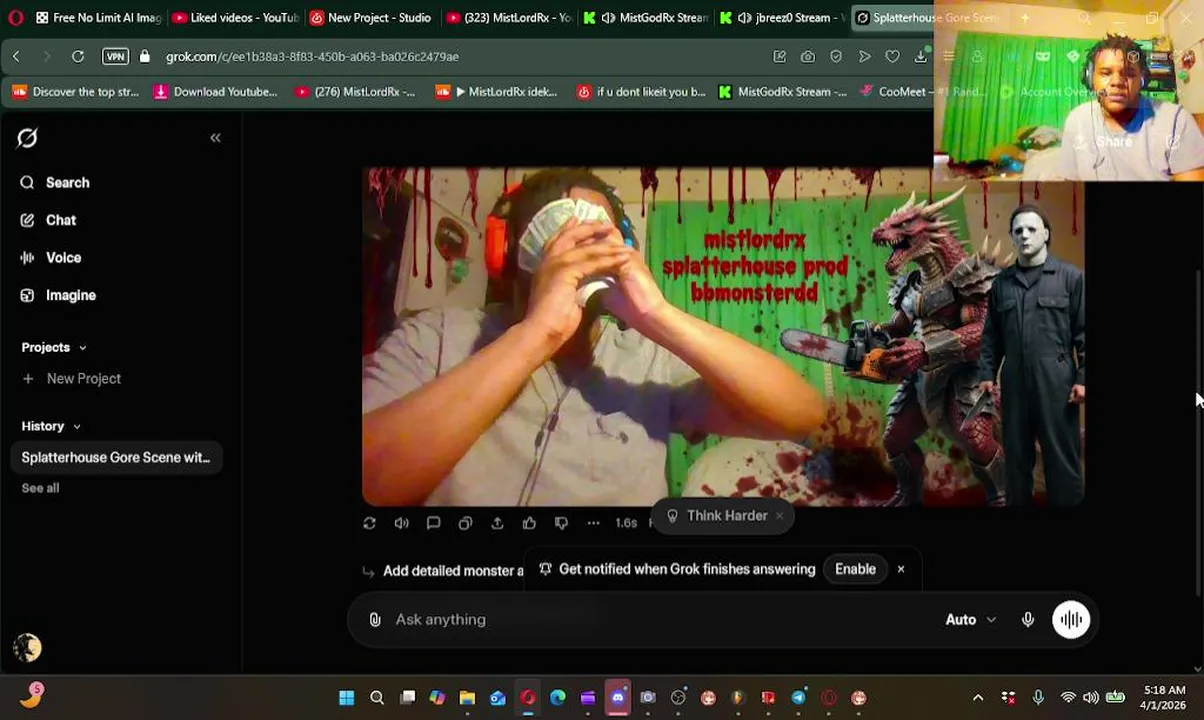1204x720 pixels.
Task: Switch to Free No Limit AI Image tab
Action: (x=98, y=18)
